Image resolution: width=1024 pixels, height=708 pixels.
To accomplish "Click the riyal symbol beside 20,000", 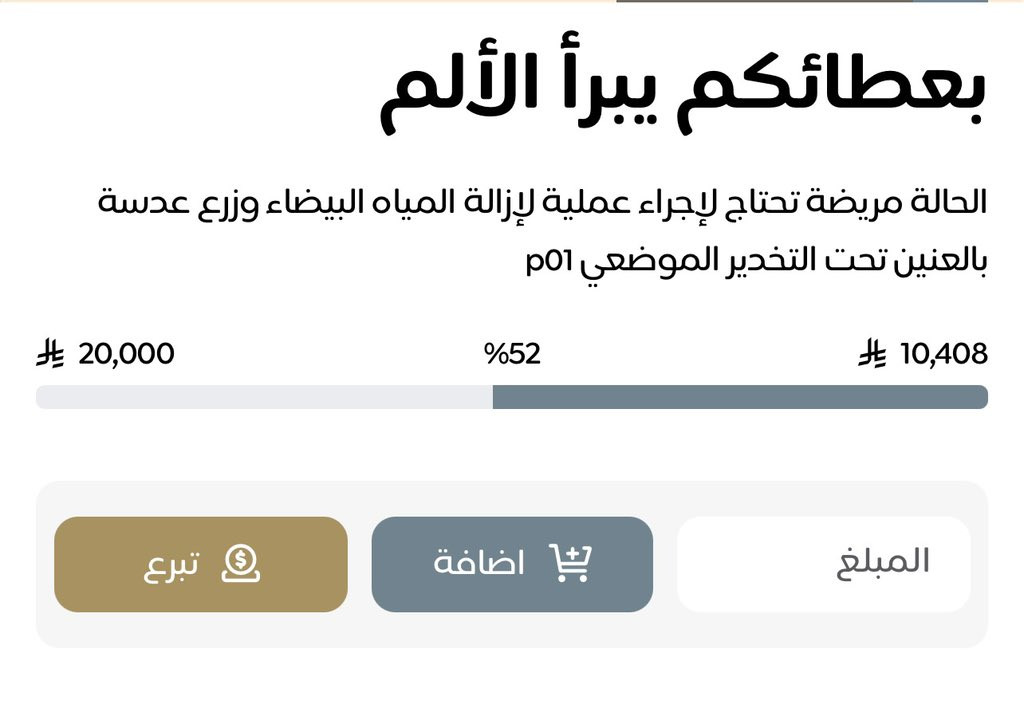I will (50, 353).
